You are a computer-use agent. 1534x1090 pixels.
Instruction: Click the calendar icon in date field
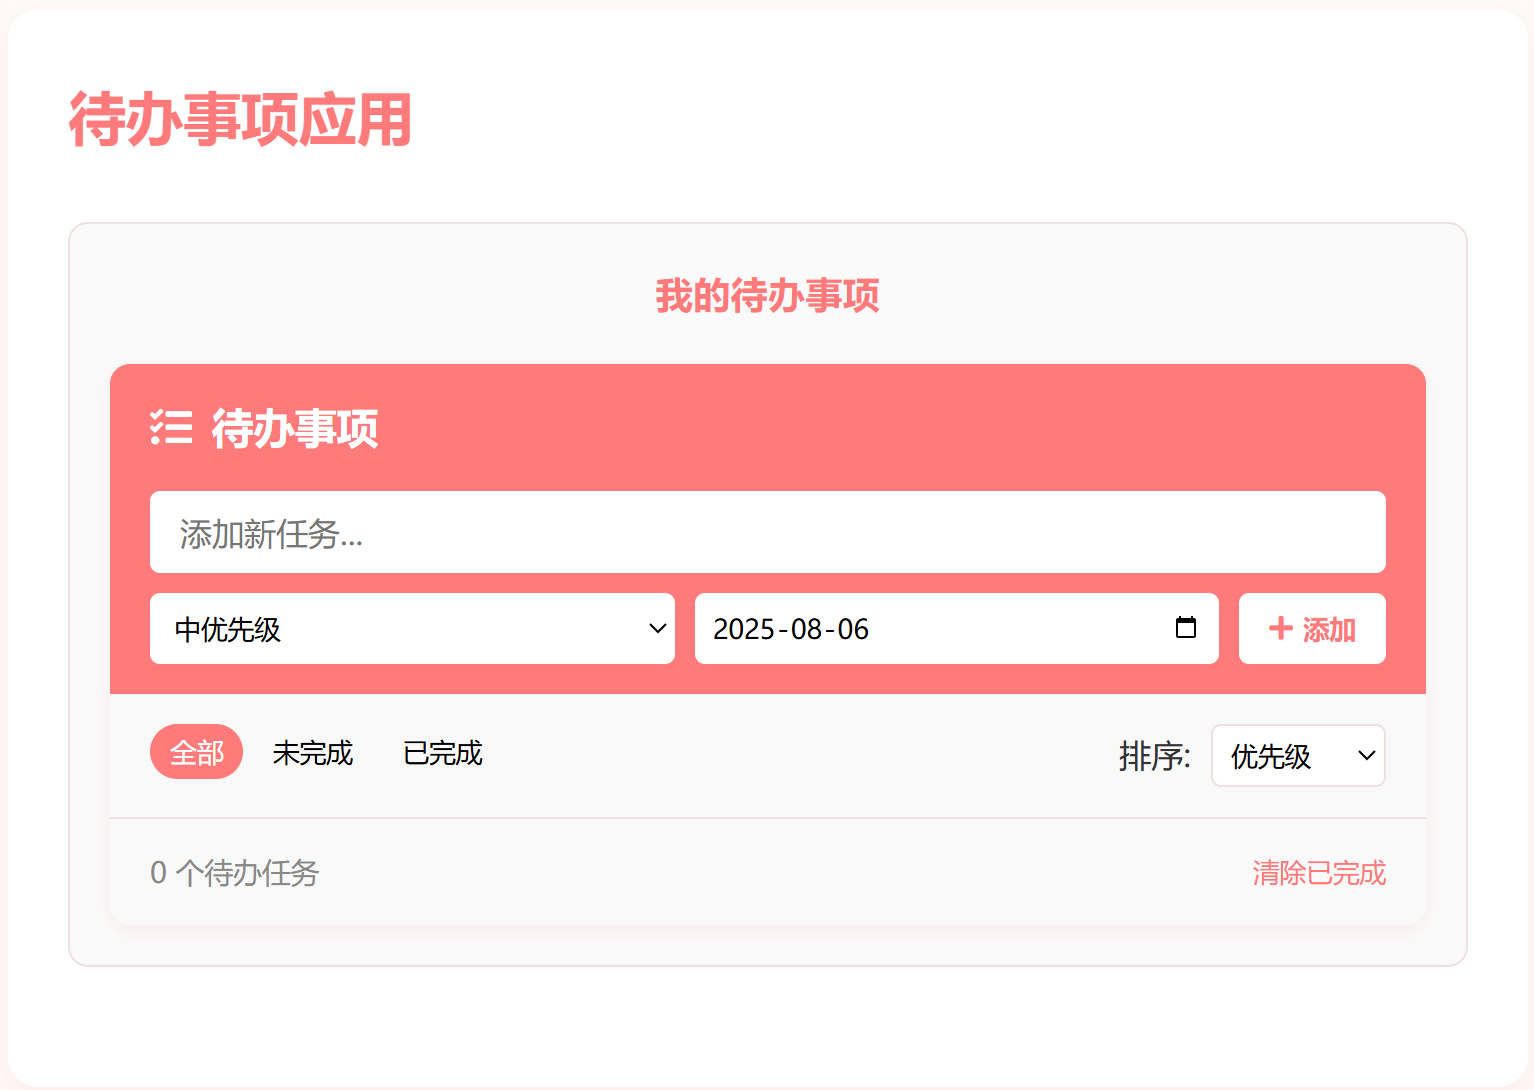click(x=1185, y=628)
